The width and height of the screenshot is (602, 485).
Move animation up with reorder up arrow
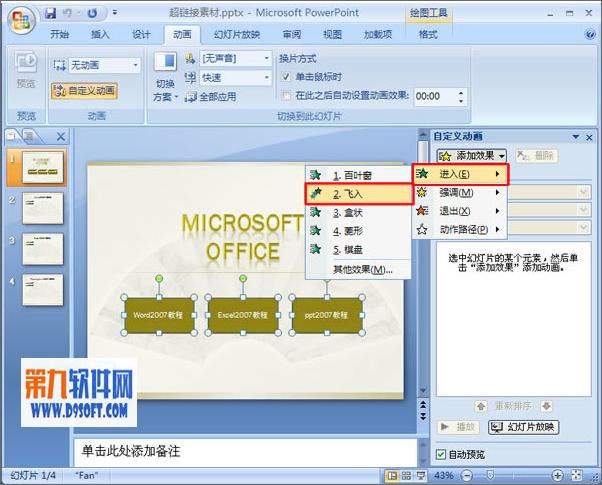pyautogui.click(x=481, y=406)
